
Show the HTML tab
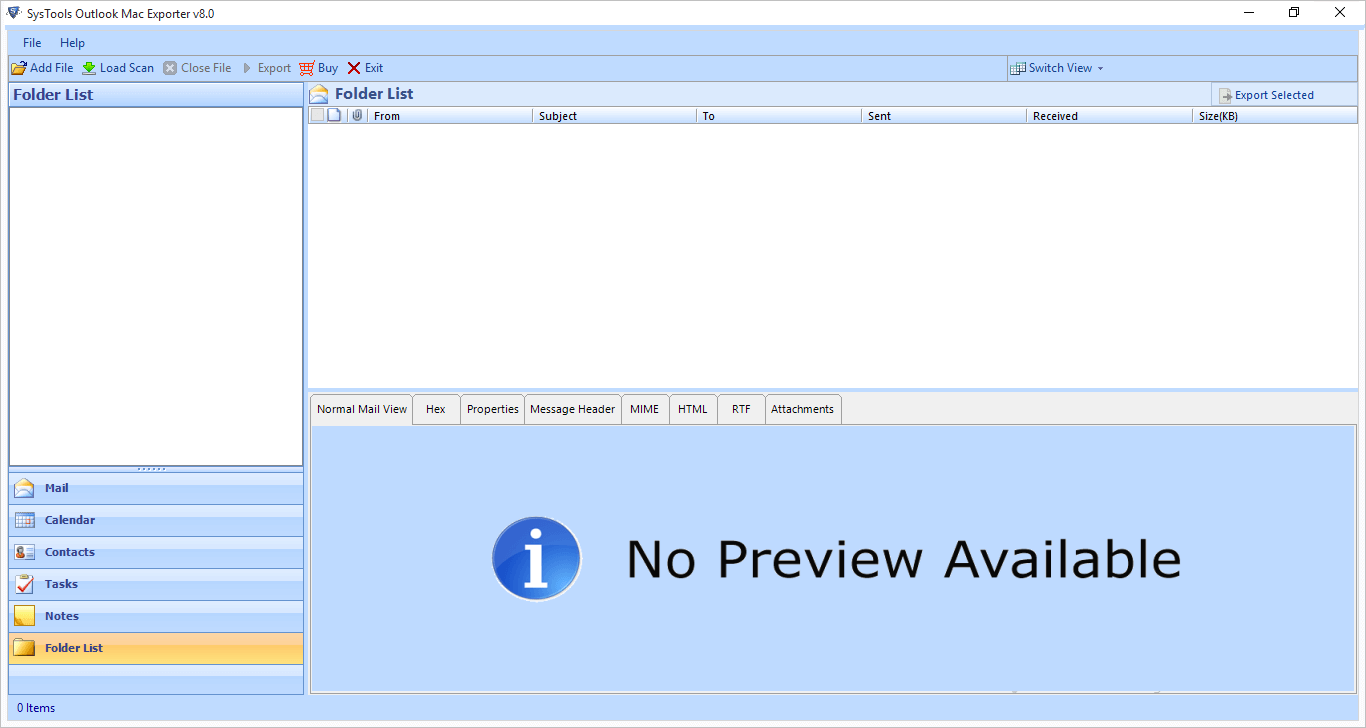coord(693,409)
